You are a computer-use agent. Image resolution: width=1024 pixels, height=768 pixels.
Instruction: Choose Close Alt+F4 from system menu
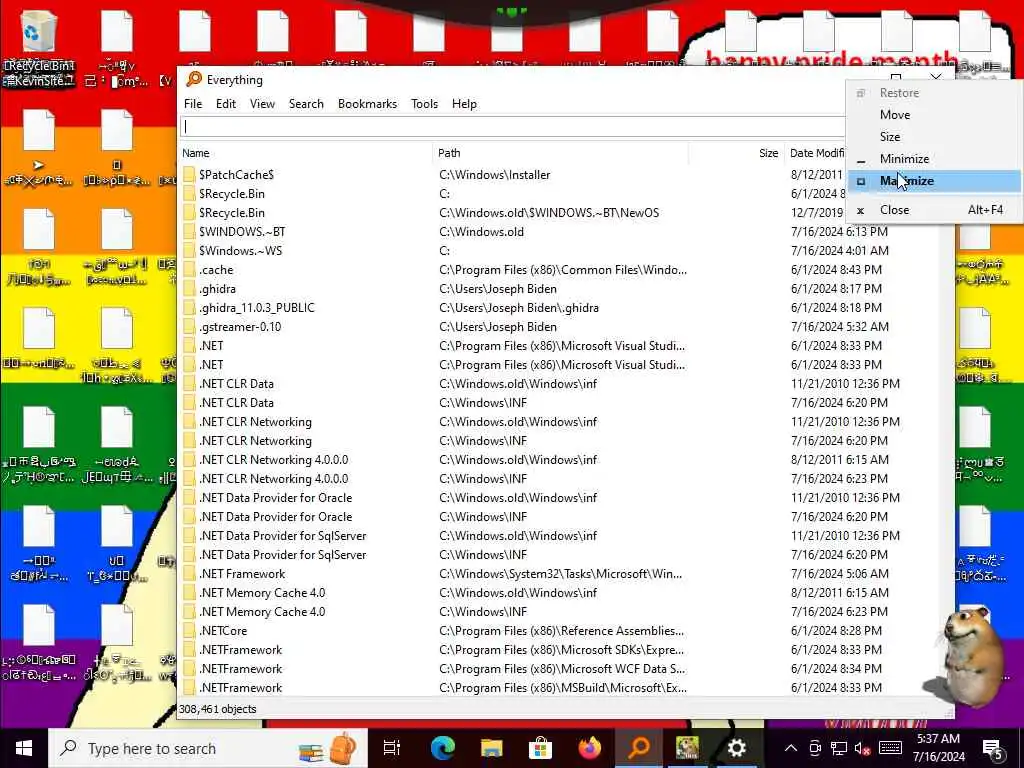tap(935, 210)
